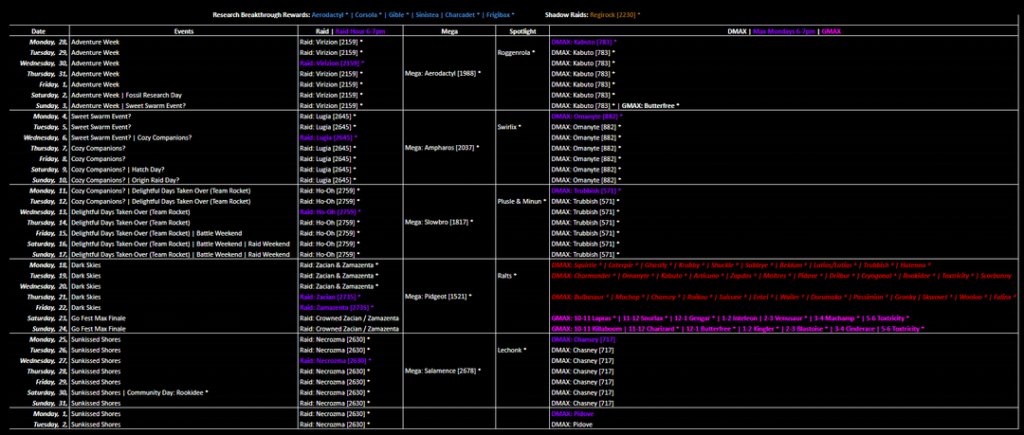
Task: Click 'Cozy Companions? | Hatch Day?' event
Action: pyautogui.click(x=116, y=169)
